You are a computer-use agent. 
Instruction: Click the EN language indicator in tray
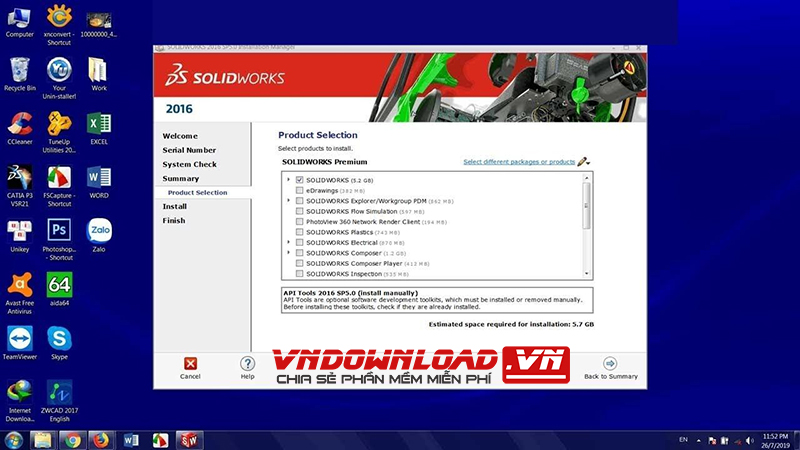[683, 440]
